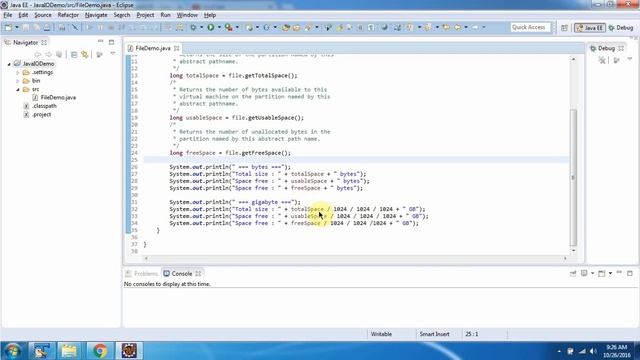Click the Open Task toolbar icon
The height and width of the screenshot is (360, 640).
[x=297, y=27]
